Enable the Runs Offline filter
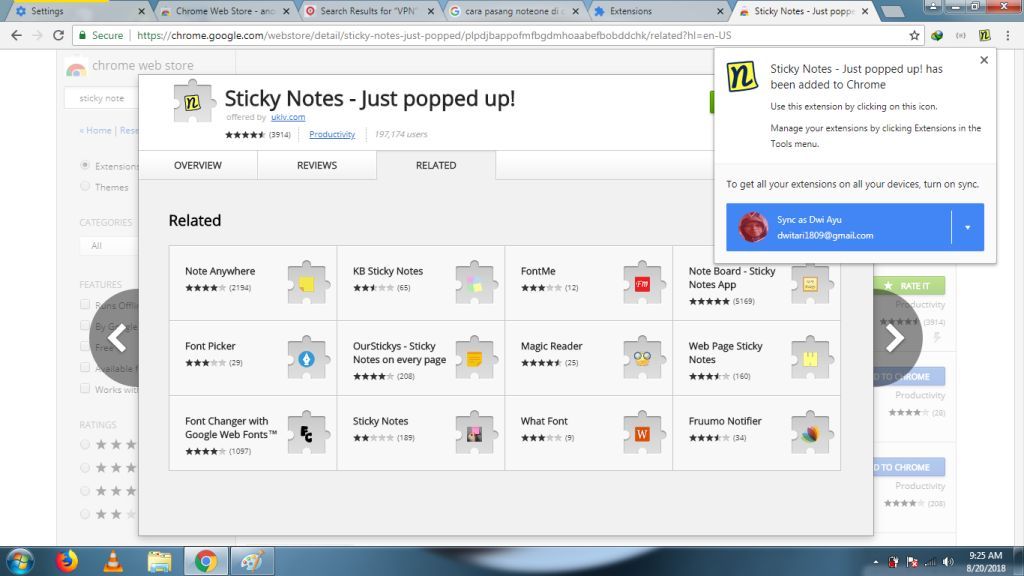The height and width of the screenshot is (576, 1024). pyautogui.click(x=85, y=305)
